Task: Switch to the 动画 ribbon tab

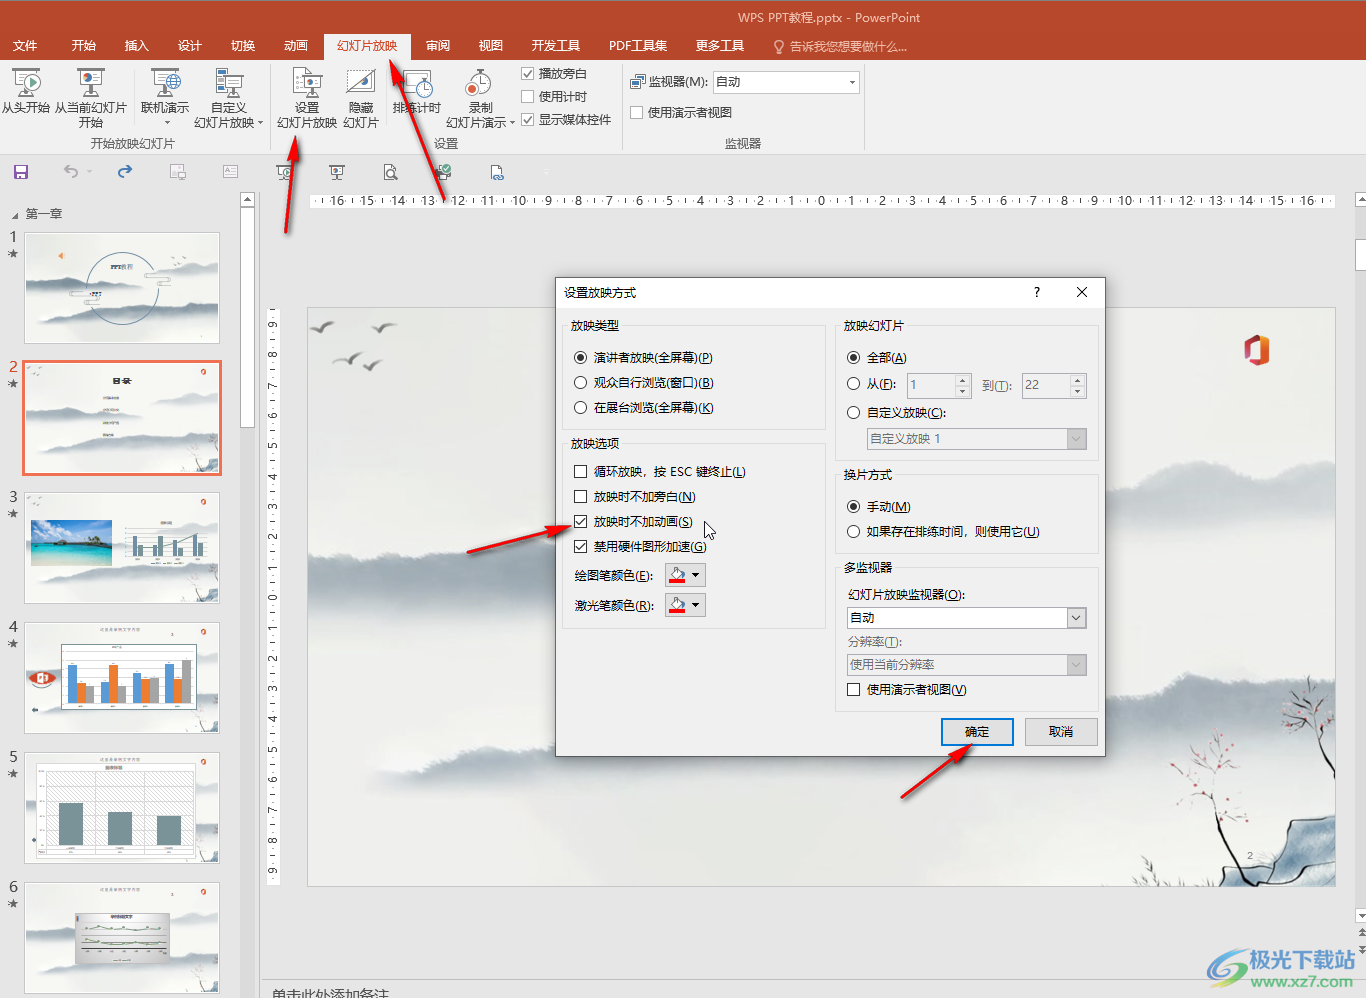Action: coord(296,46)
